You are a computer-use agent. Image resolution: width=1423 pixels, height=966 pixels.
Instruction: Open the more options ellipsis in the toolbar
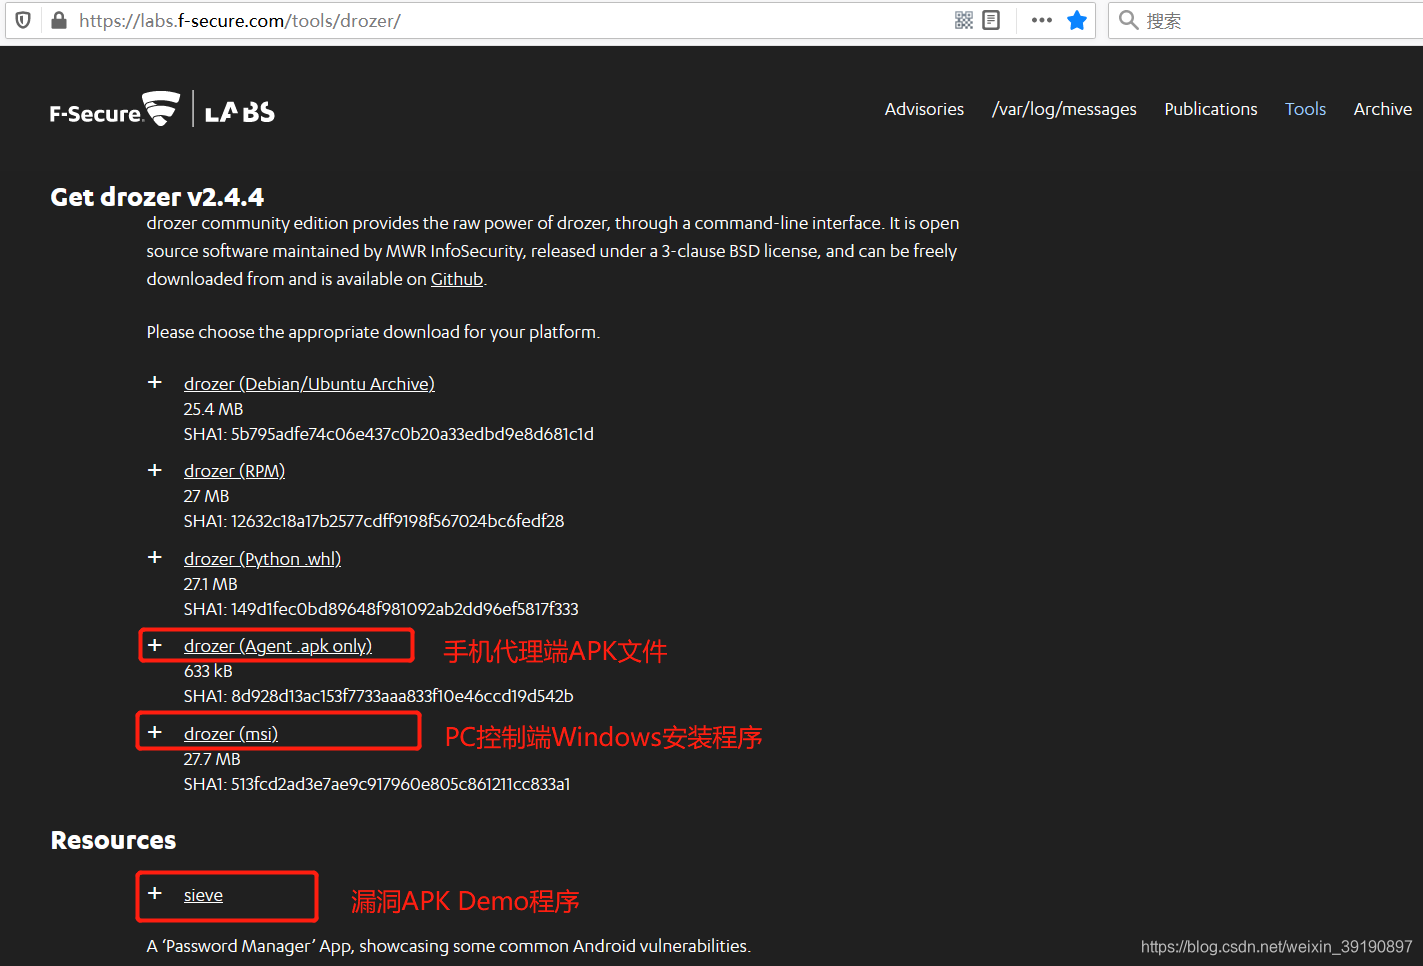(1040, 20)
